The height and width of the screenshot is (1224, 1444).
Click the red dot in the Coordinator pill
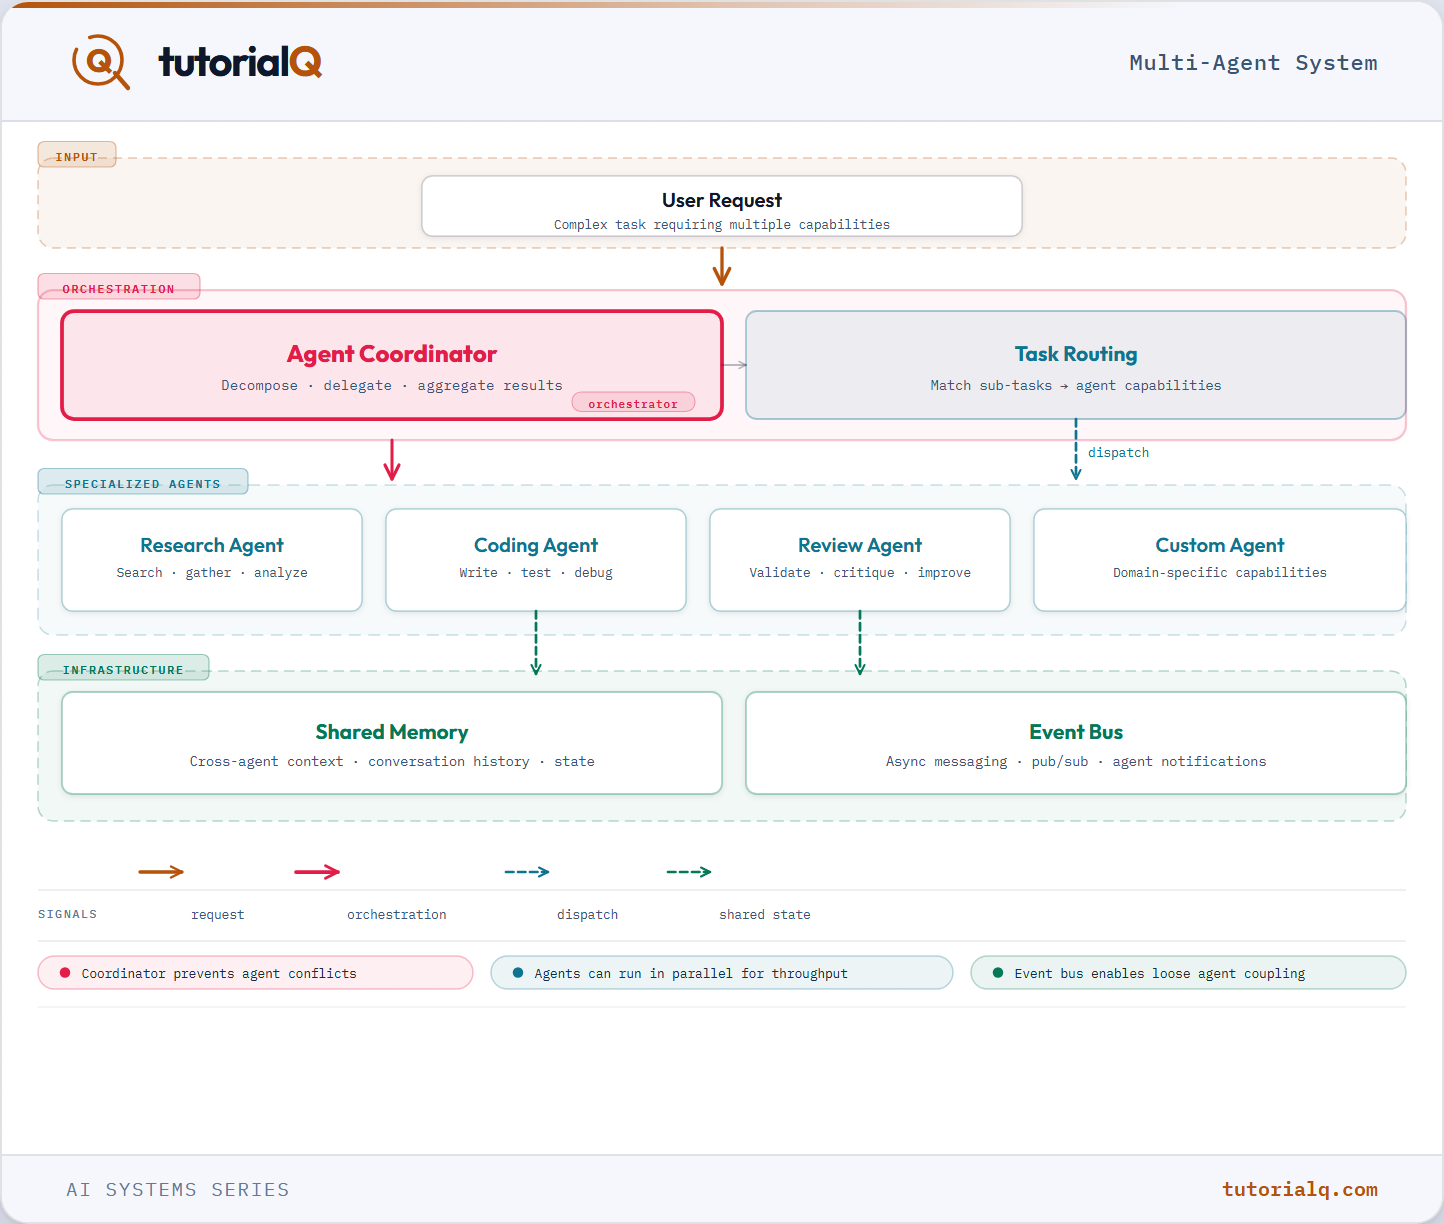pyautogui.click(x=65, y=973)
